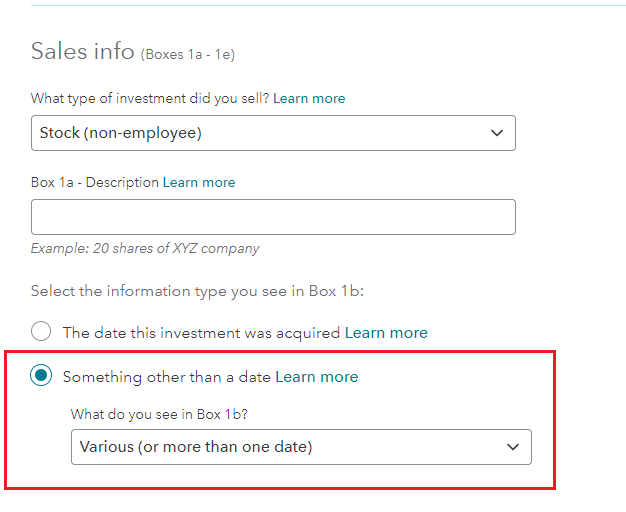Click the 'Sales info' section heading
626x512 pixels.
coord(83,51)
